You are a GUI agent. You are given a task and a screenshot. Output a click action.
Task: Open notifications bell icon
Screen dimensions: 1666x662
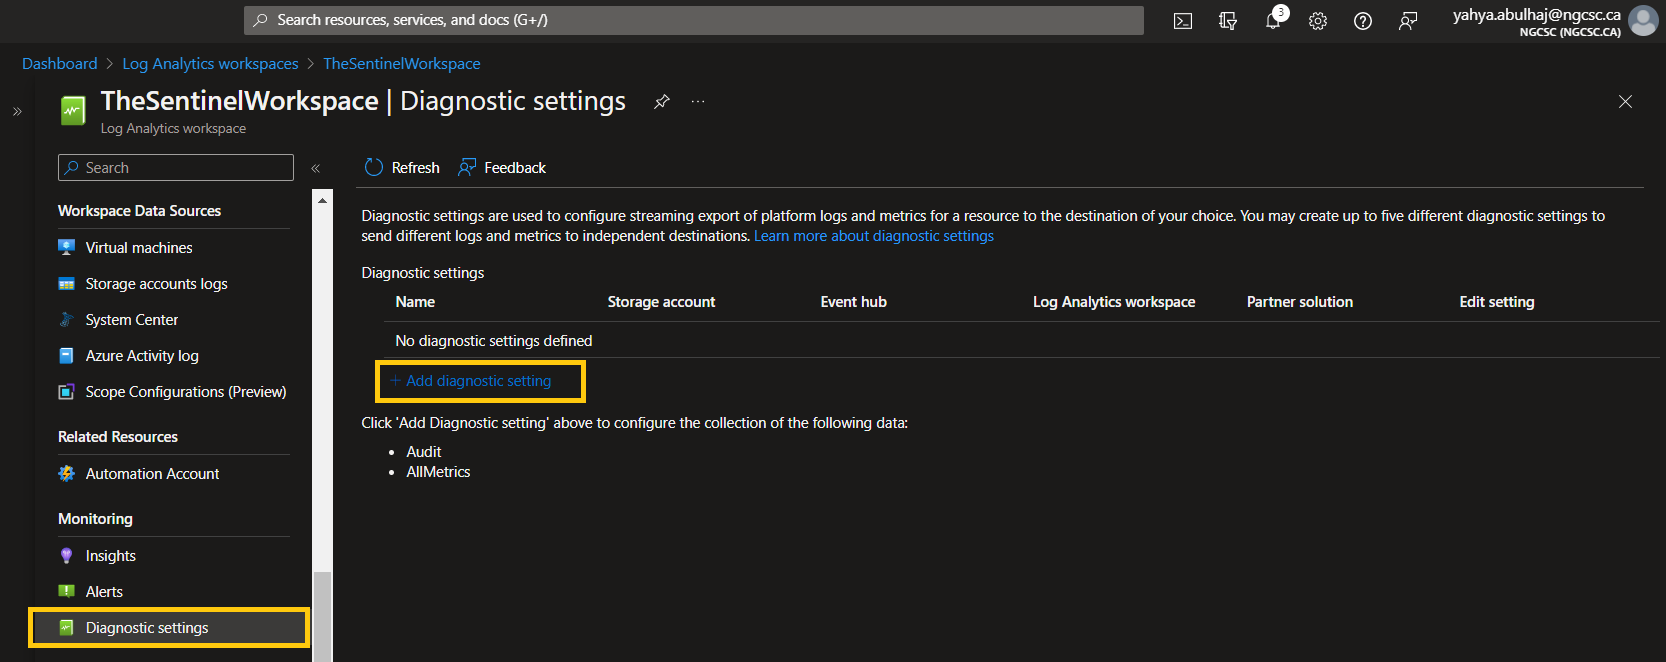coord(1273,20)
